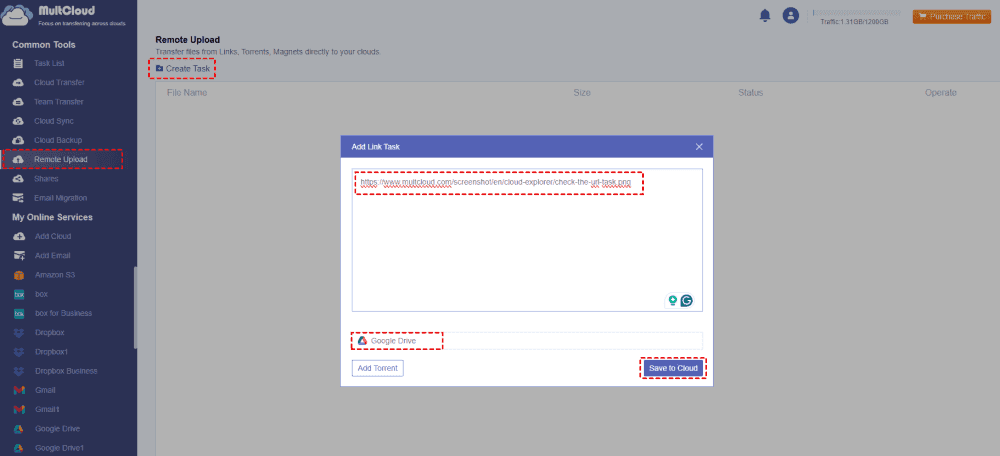
Task: Click the green lightbulb extension icon
Action: [672, 300]
